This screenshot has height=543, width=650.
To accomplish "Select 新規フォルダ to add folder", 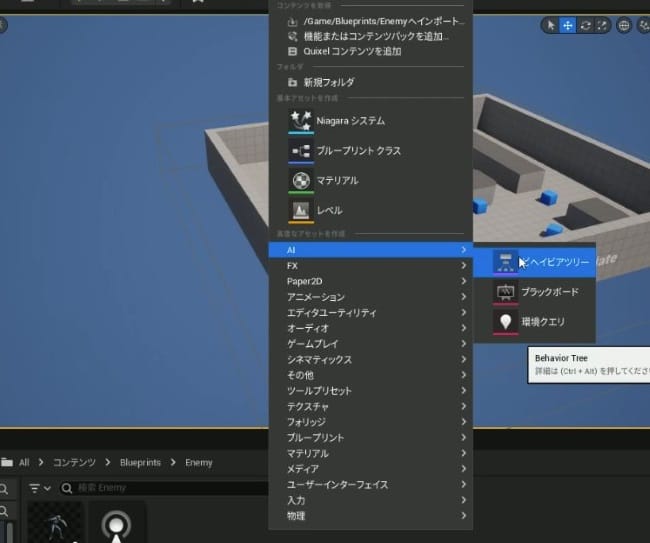I will (371, 82).
